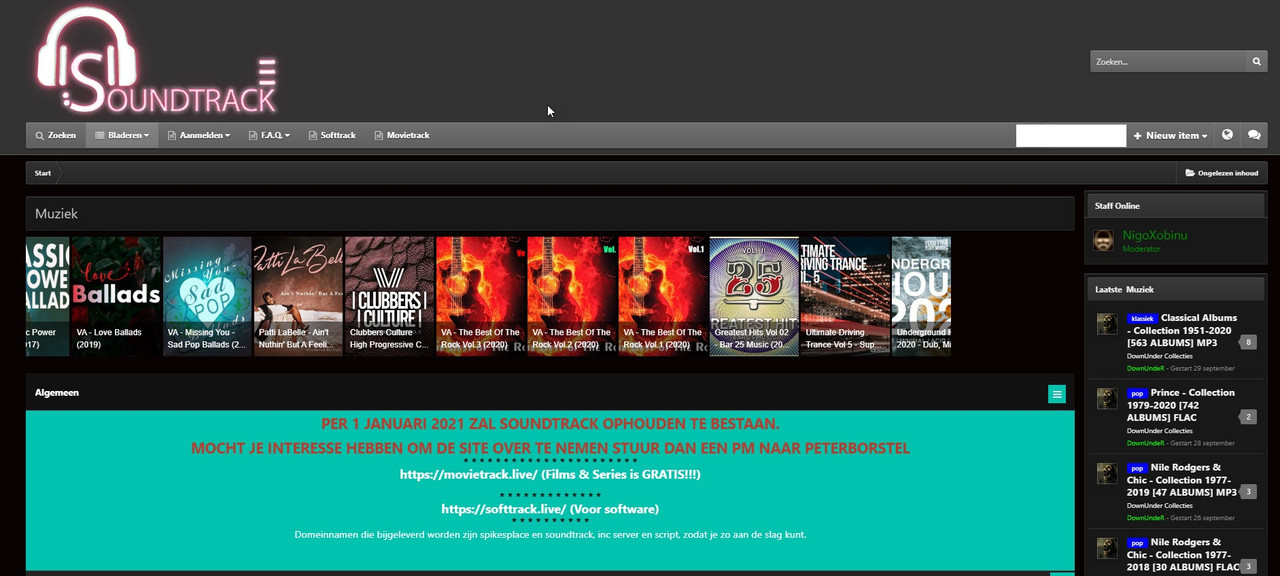The height and width of the screenshot is (576, 1280).
Task: Click the globe notifications icon
Action: pyautogui.click(x=1227, y=135)
